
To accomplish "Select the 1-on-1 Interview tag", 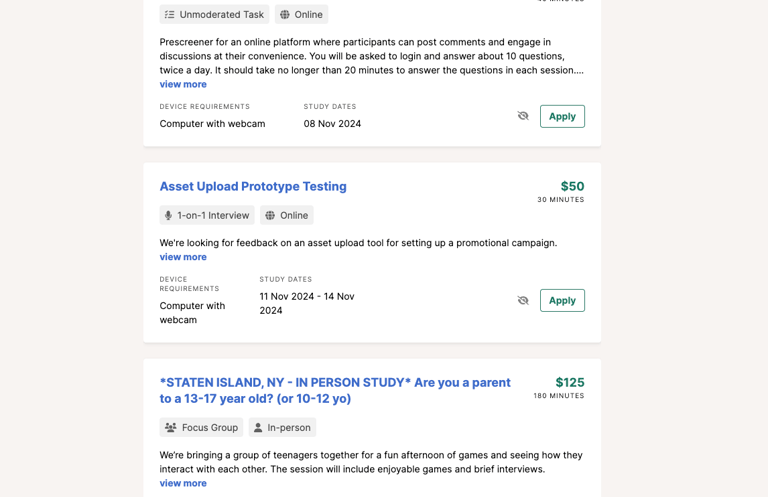I will 207,215.
